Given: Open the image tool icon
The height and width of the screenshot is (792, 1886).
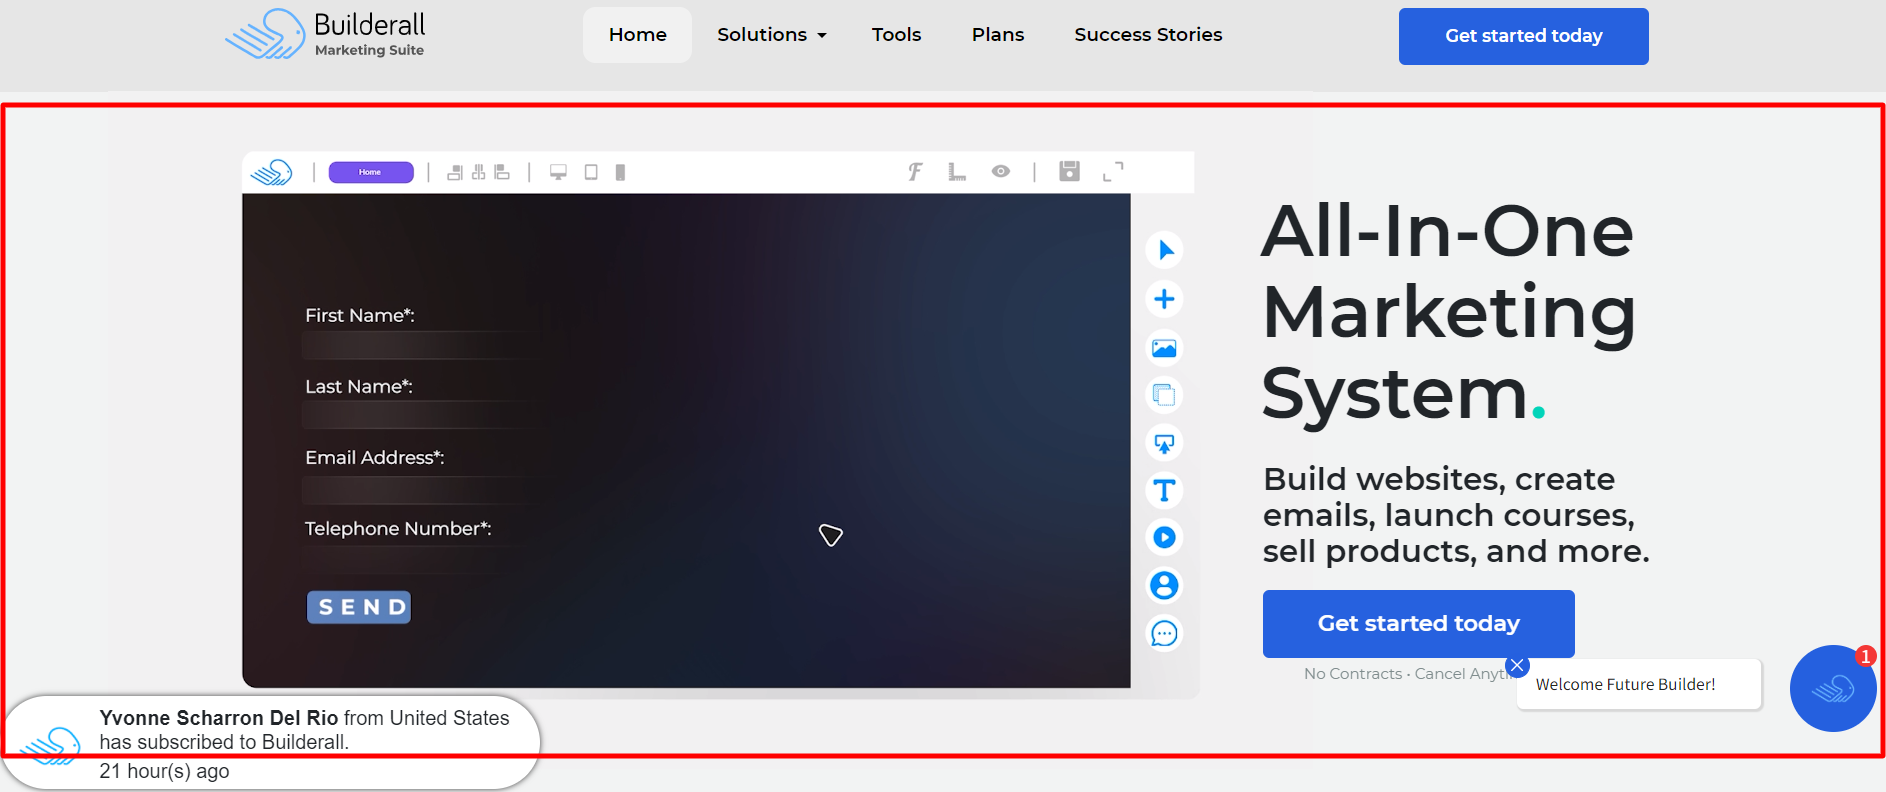Looking at the screenshot, I should [1164, 348].
